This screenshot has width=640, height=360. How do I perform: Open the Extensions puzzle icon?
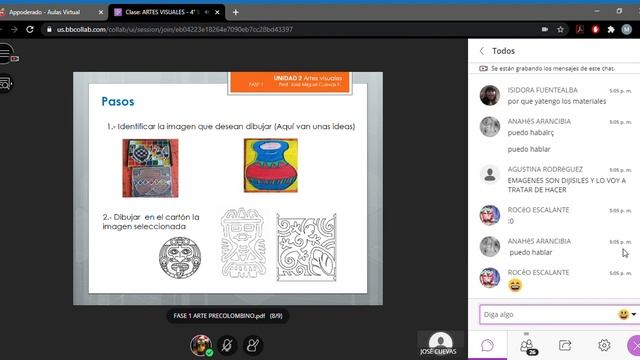611,29
